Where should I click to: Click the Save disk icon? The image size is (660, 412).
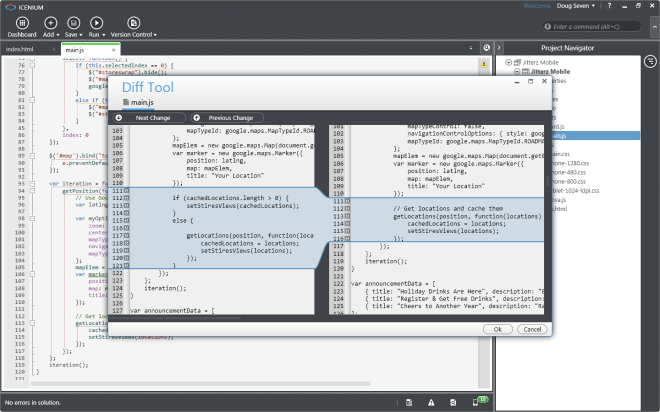(73, 23)
